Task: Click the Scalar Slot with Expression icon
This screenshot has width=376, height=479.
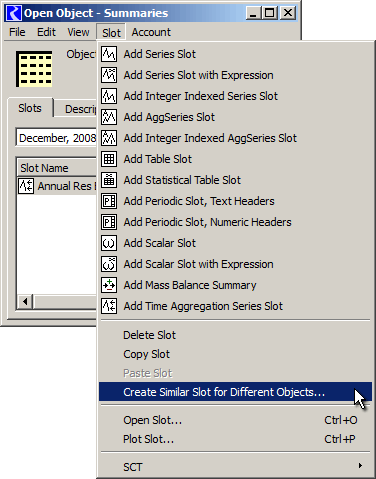Action: (x=109, y=264)
